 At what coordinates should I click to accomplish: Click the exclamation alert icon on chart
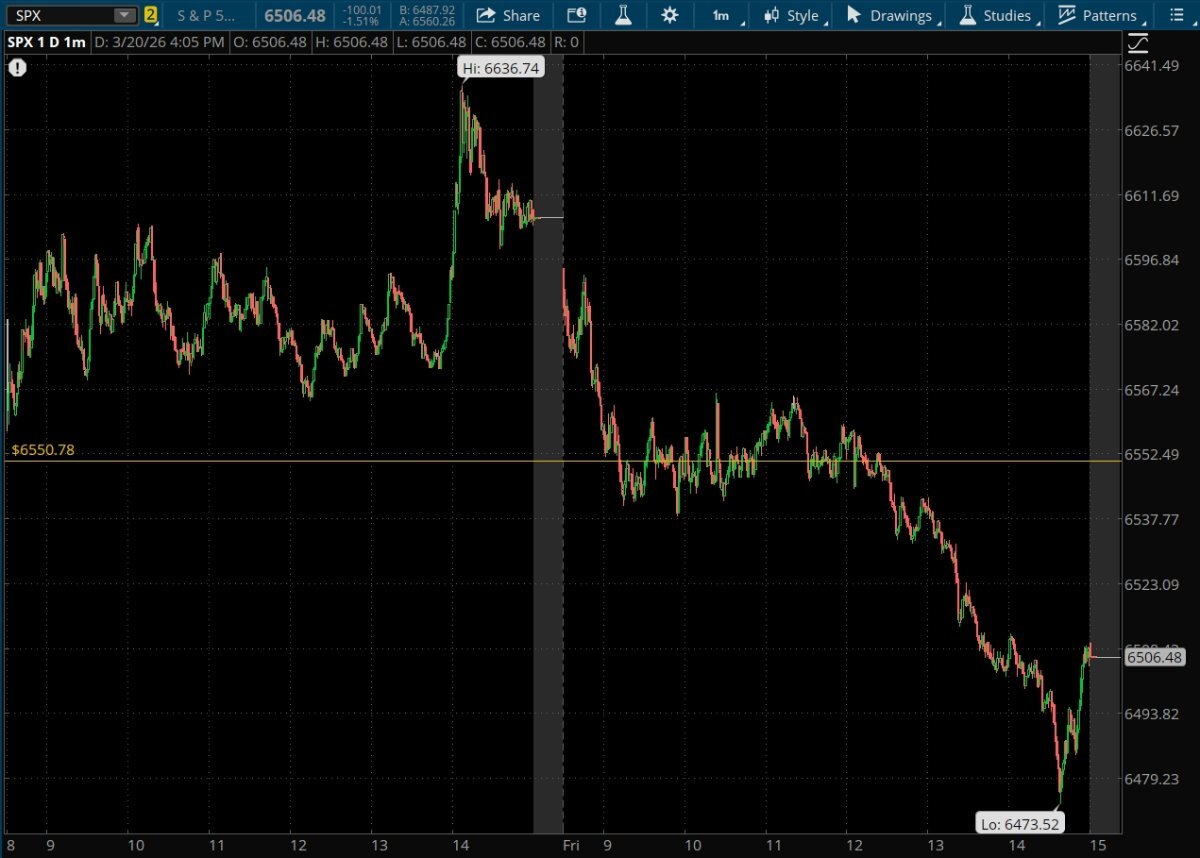click(18, 68)
